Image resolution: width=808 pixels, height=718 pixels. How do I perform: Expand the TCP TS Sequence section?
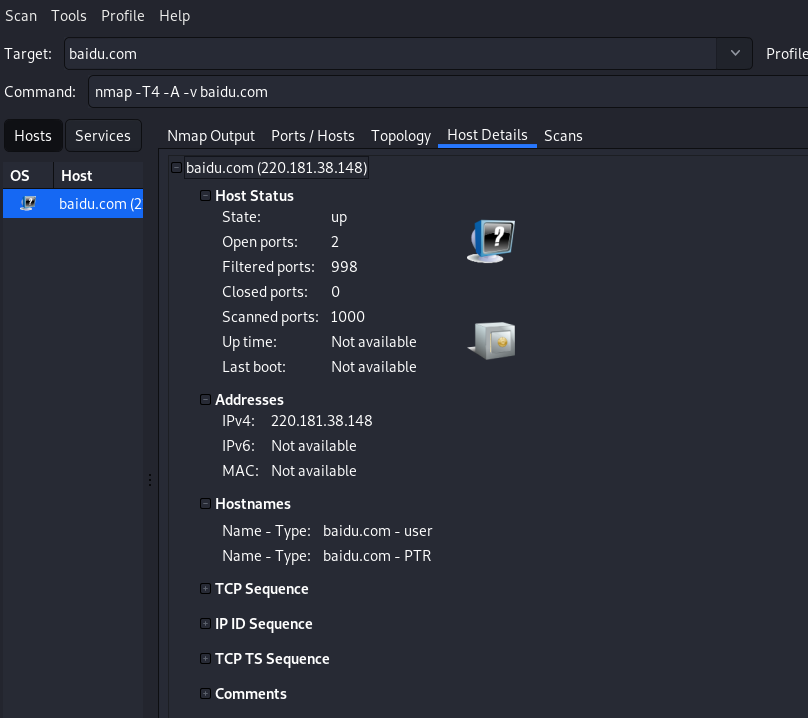click(205, 659)
